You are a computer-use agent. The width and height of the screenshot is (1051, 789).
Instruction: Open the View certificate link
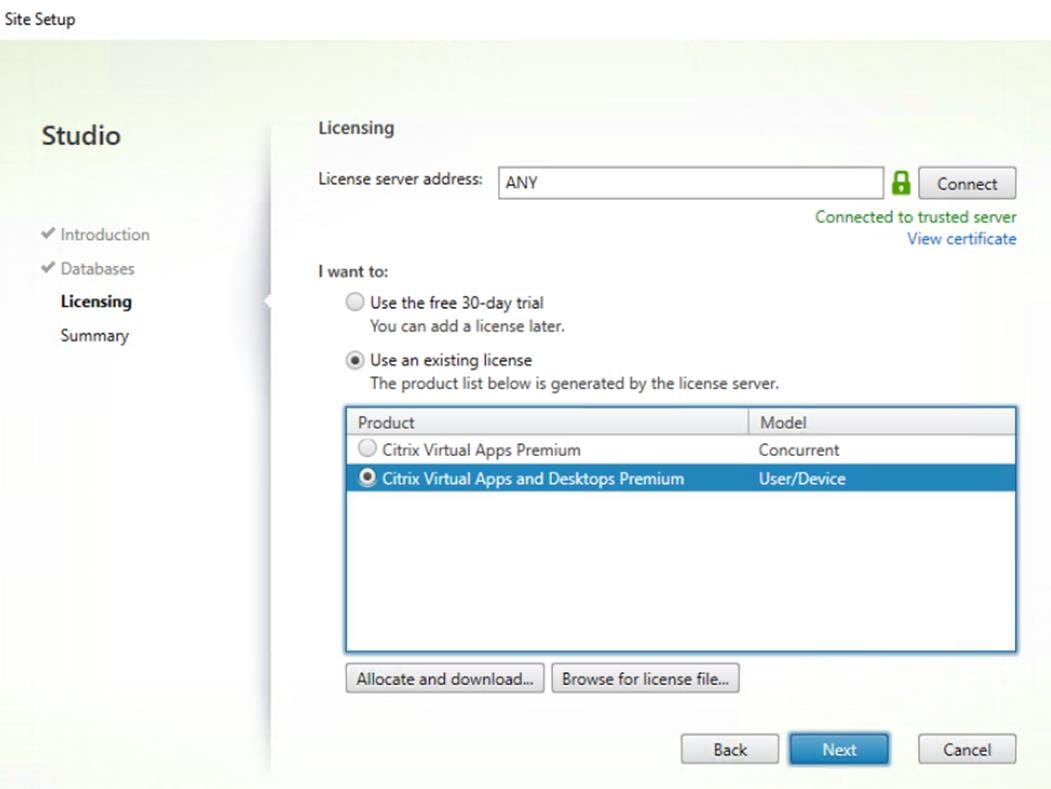point(961,239)
